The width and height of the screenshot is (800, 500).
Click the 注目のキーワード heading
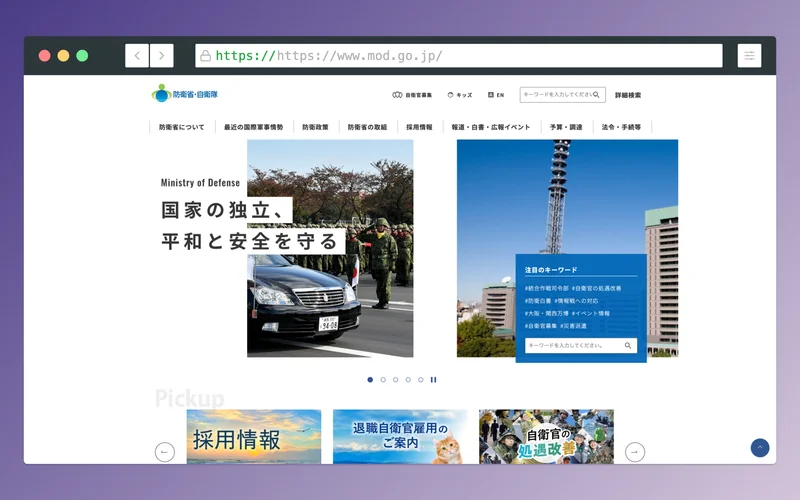[551, 270]
